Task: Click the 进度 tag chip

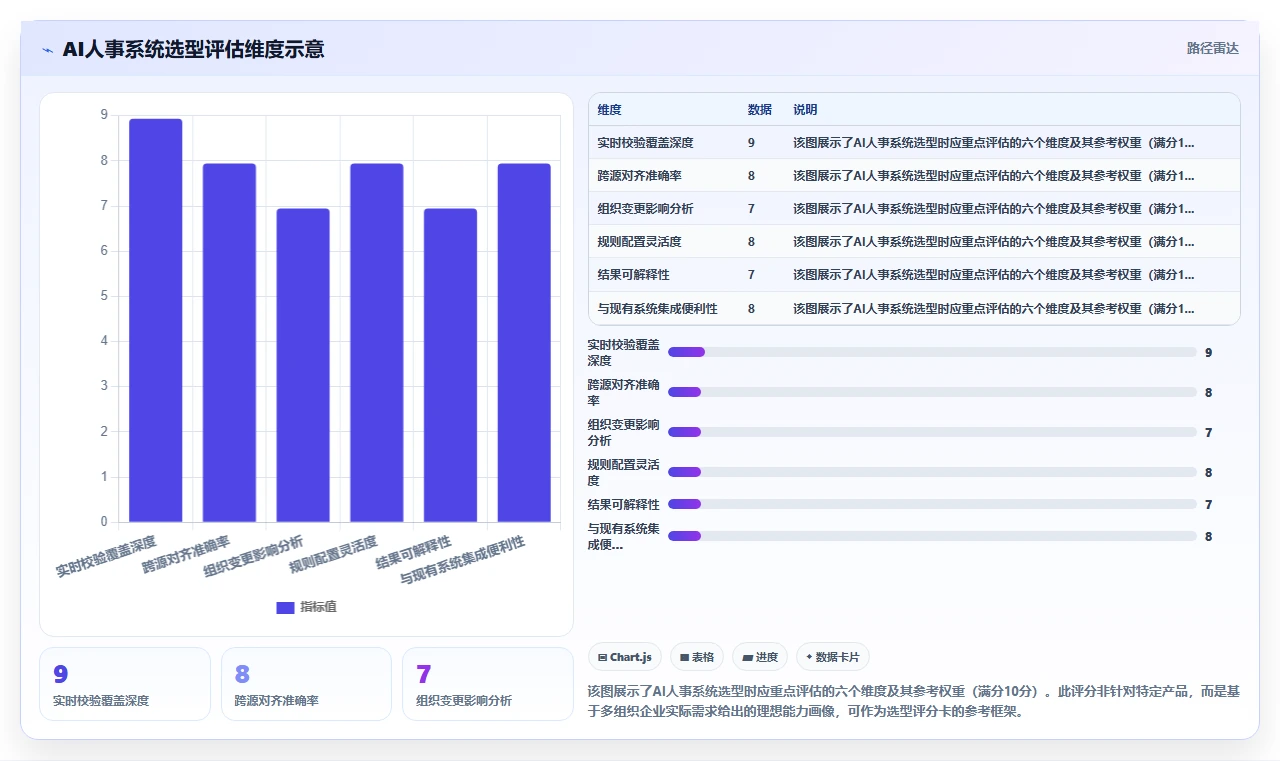Action: coord(760,657)
